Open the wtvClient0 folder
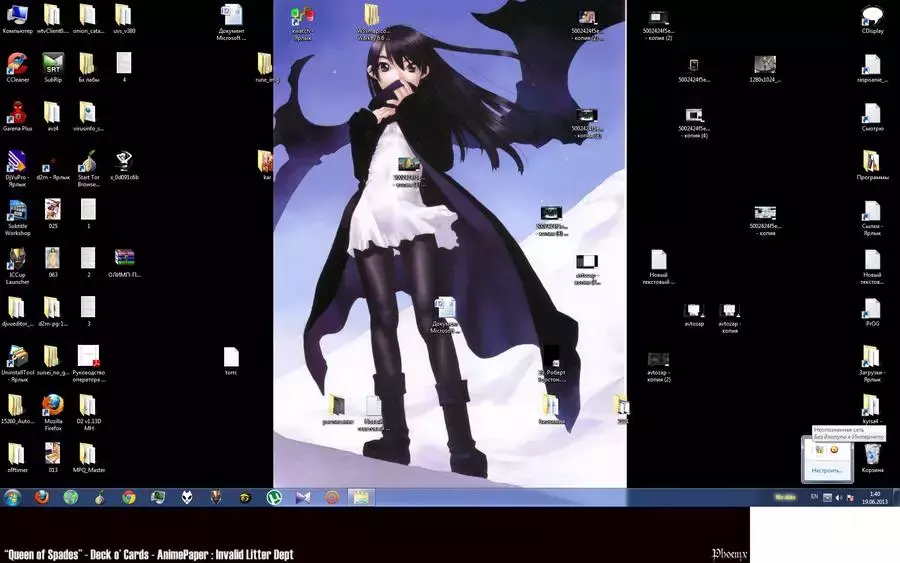900x563 pixels. click(53, 19)
